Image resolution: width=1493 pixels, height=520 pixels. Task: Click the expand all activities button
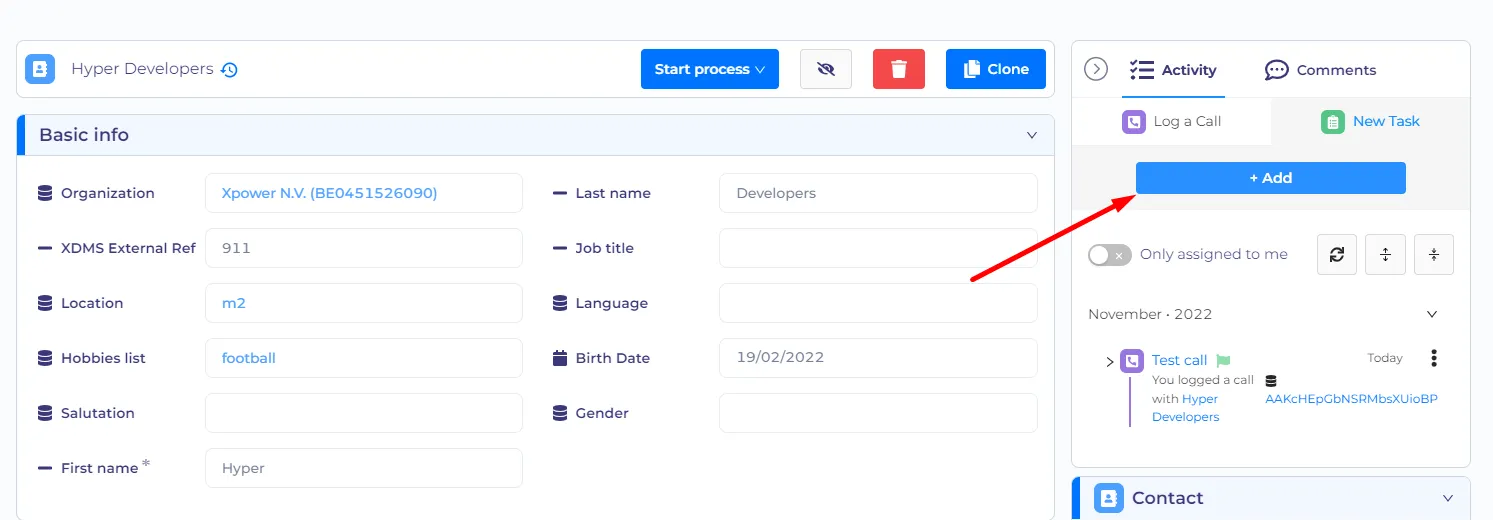pyautogui.click(x=1386, y=254)
